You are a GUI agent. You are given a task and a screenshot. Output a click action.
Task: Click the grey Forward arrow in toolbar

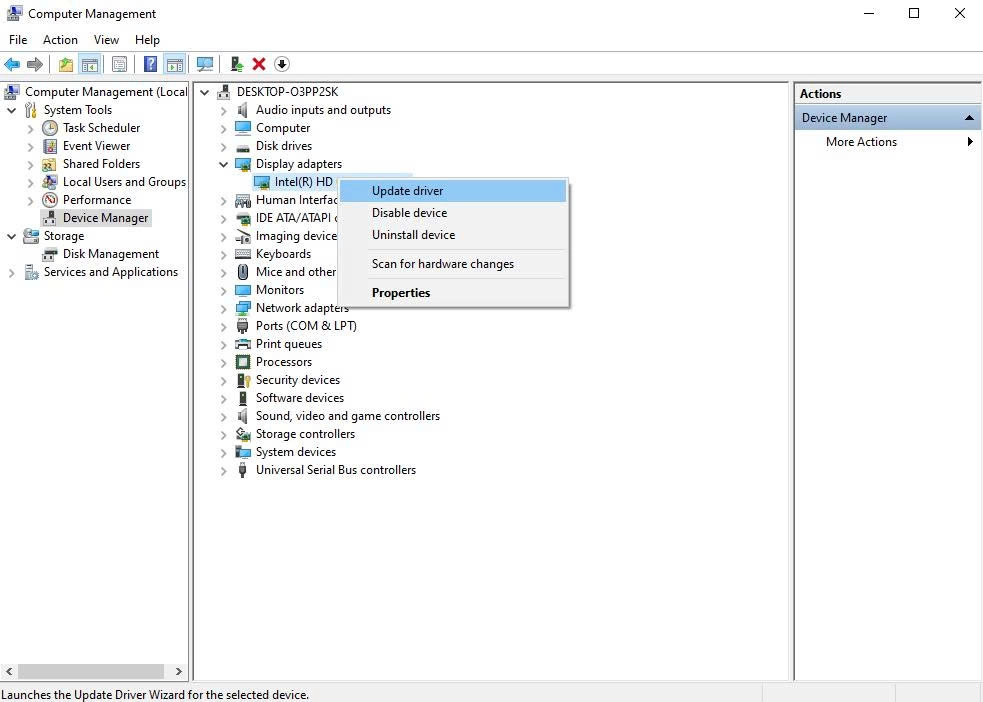point(35,64)
